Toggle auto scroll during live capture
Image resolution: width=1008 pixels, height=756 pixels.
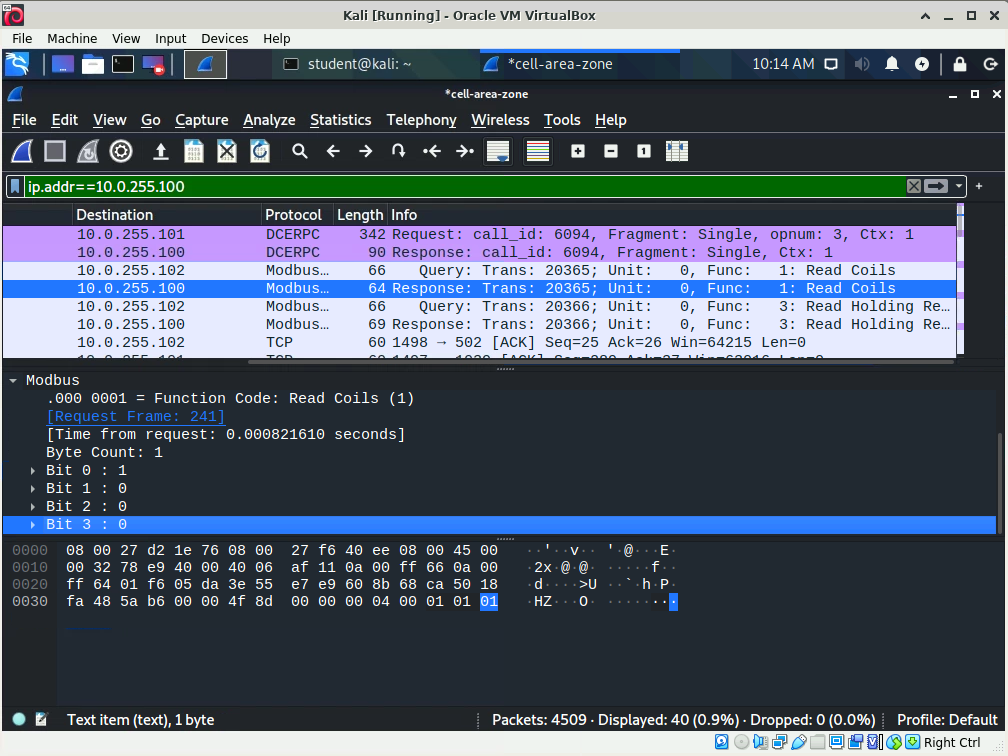(498, 152)
